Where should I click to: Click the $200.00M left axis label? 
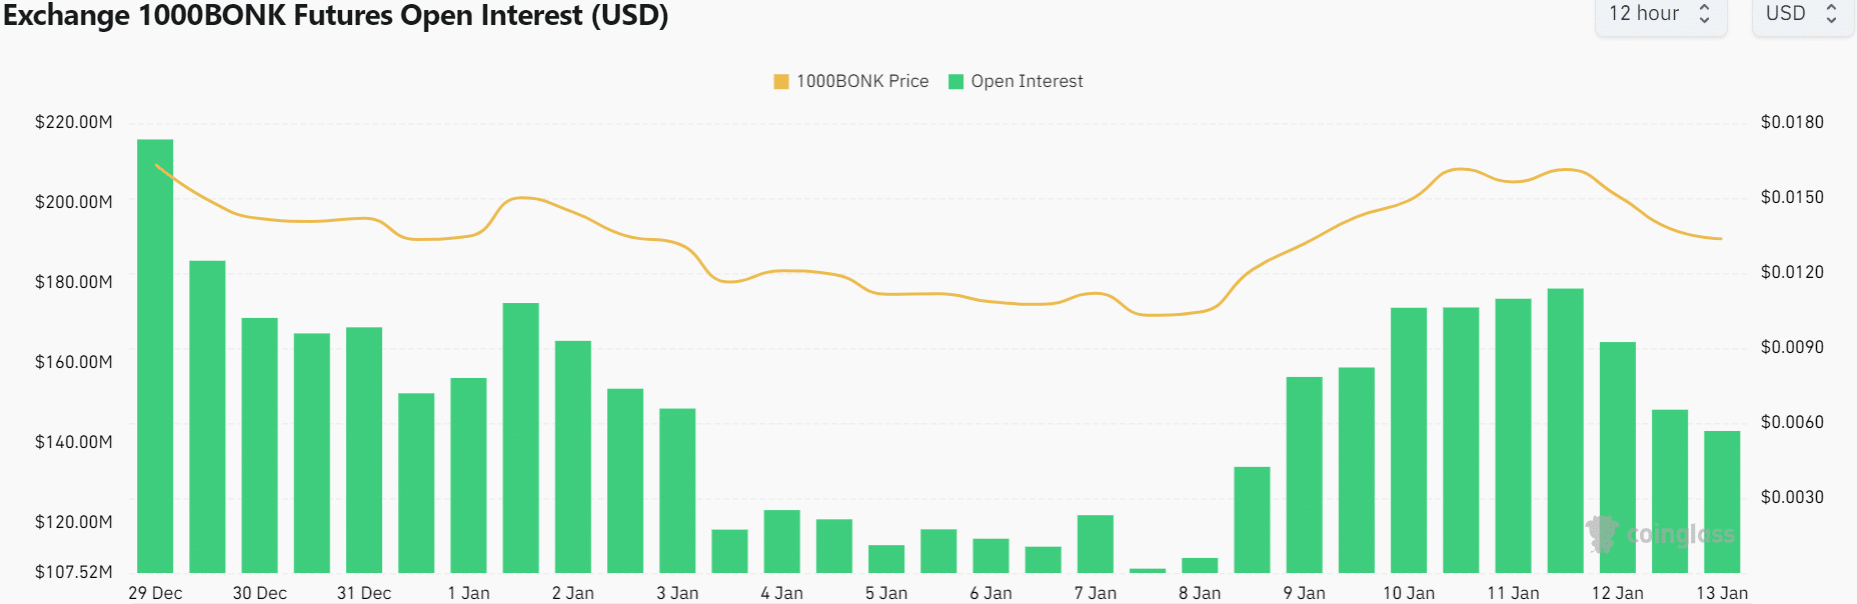coord(74,202)
